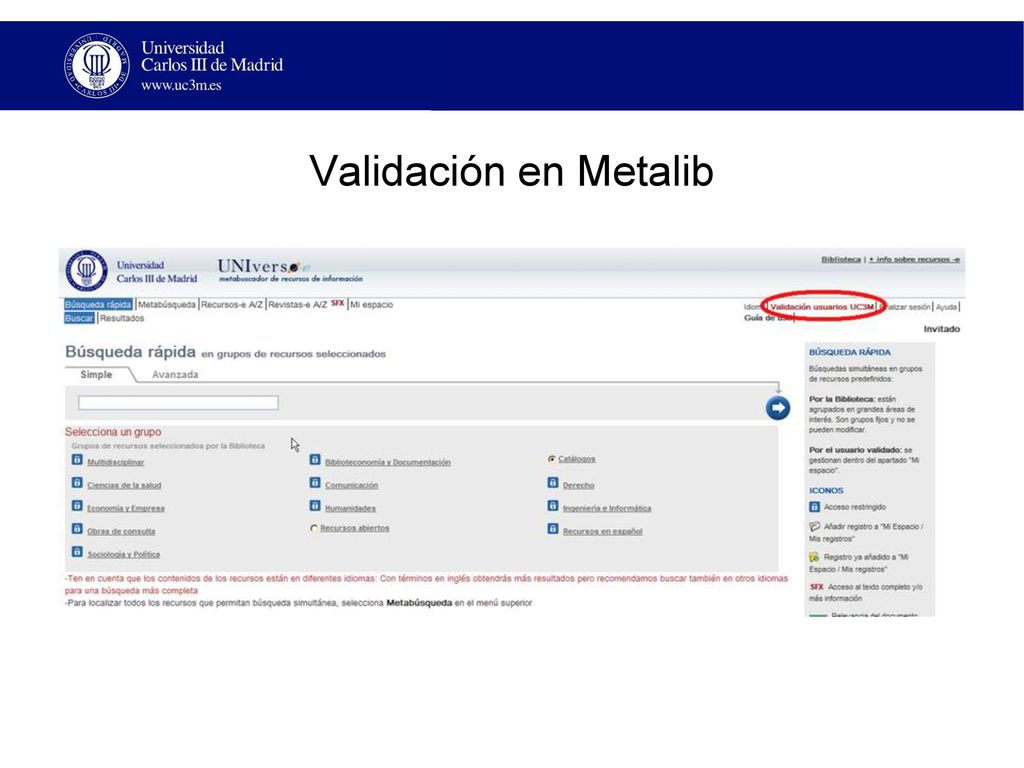Click inside the quick search text box
This screenshot has height=768, width=1024.
point(178,402)
